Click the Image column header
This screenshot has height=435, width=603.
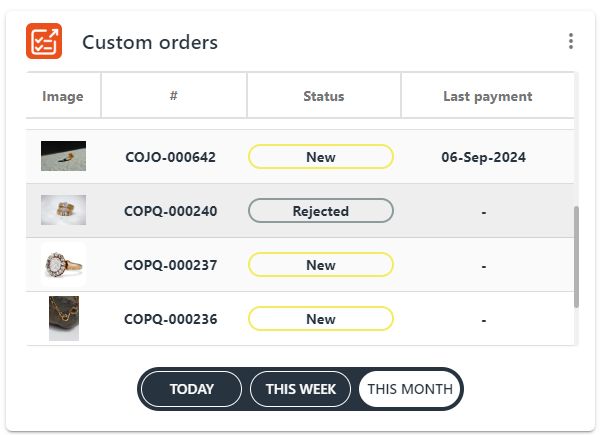pyautogui.click(x=63, y=96)
